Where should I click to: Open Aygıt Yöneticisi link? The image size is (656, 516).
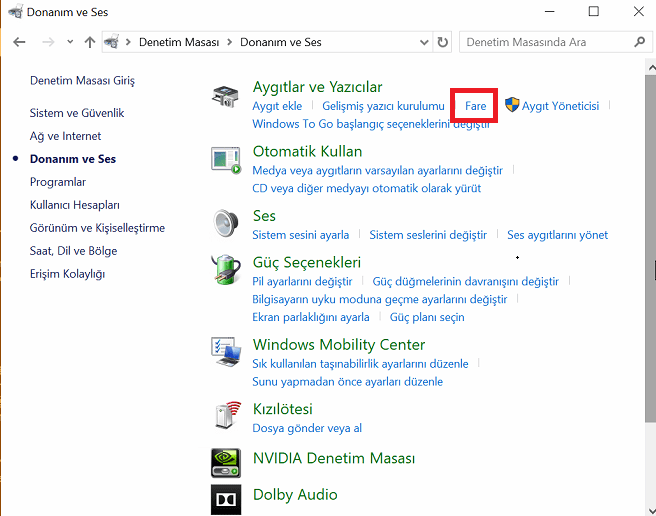pos(560,106)
